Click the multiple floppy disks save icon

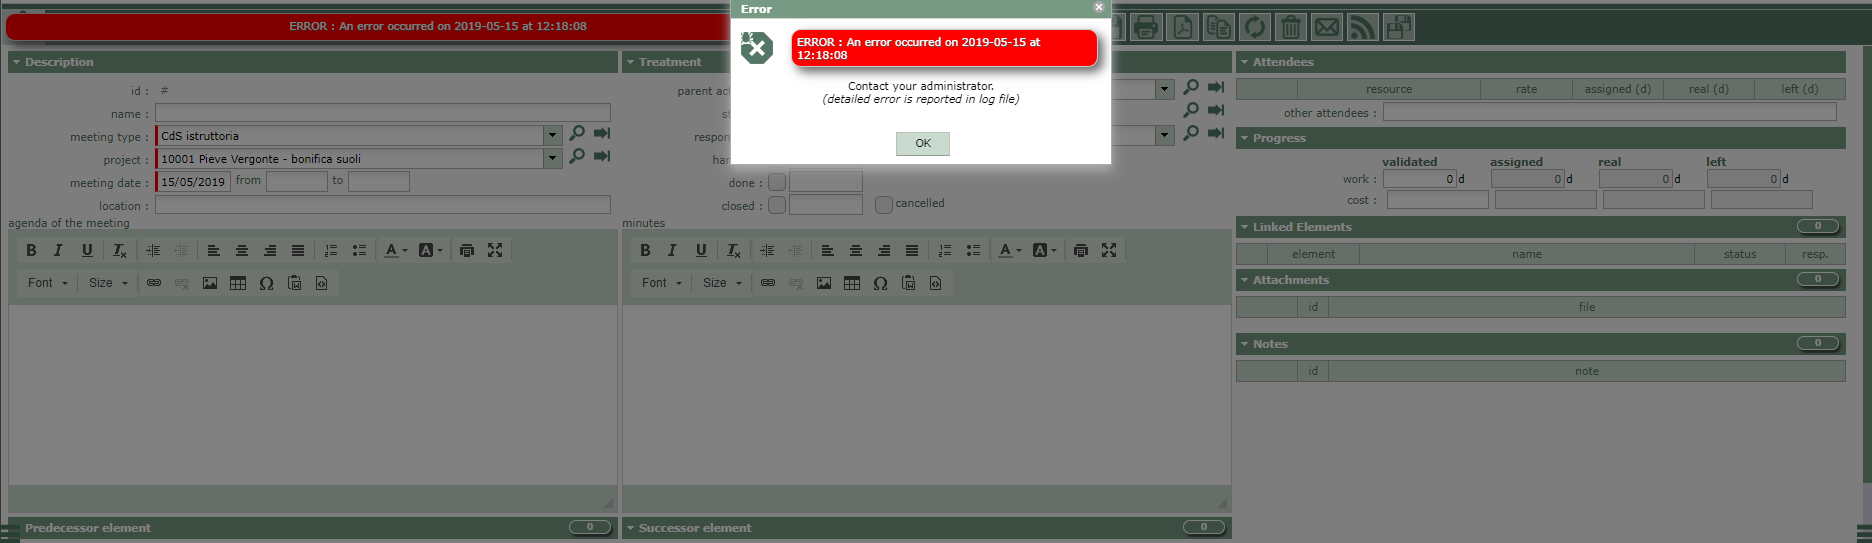coord(1398,27)
